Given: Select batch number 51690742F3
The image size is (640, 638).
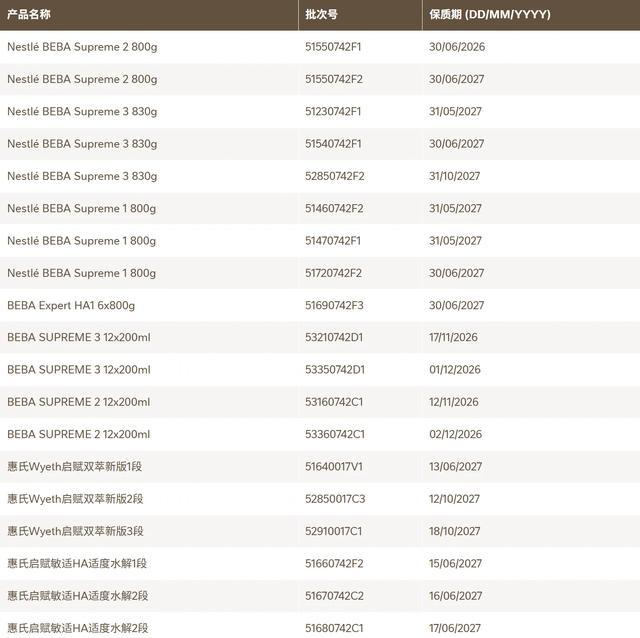Looking at the screenshot, I should tap(334, 305).
